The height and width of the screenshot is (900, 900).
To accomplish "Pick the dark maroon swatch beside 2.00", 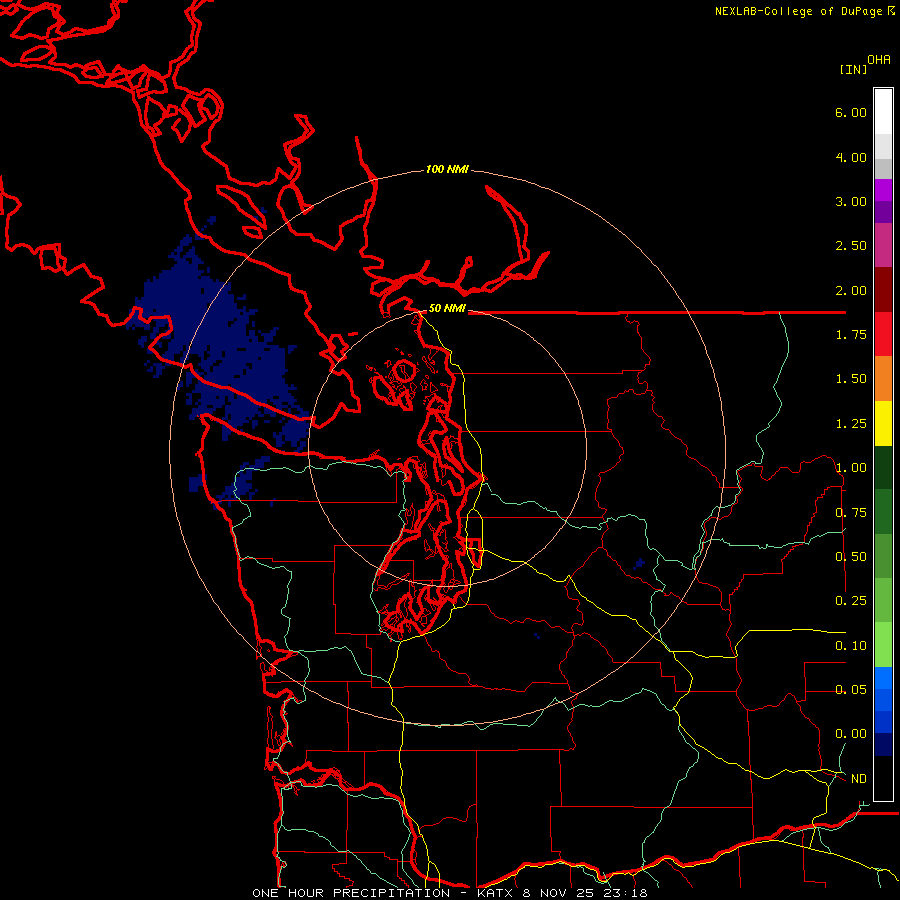I will (x=883, y=290).
